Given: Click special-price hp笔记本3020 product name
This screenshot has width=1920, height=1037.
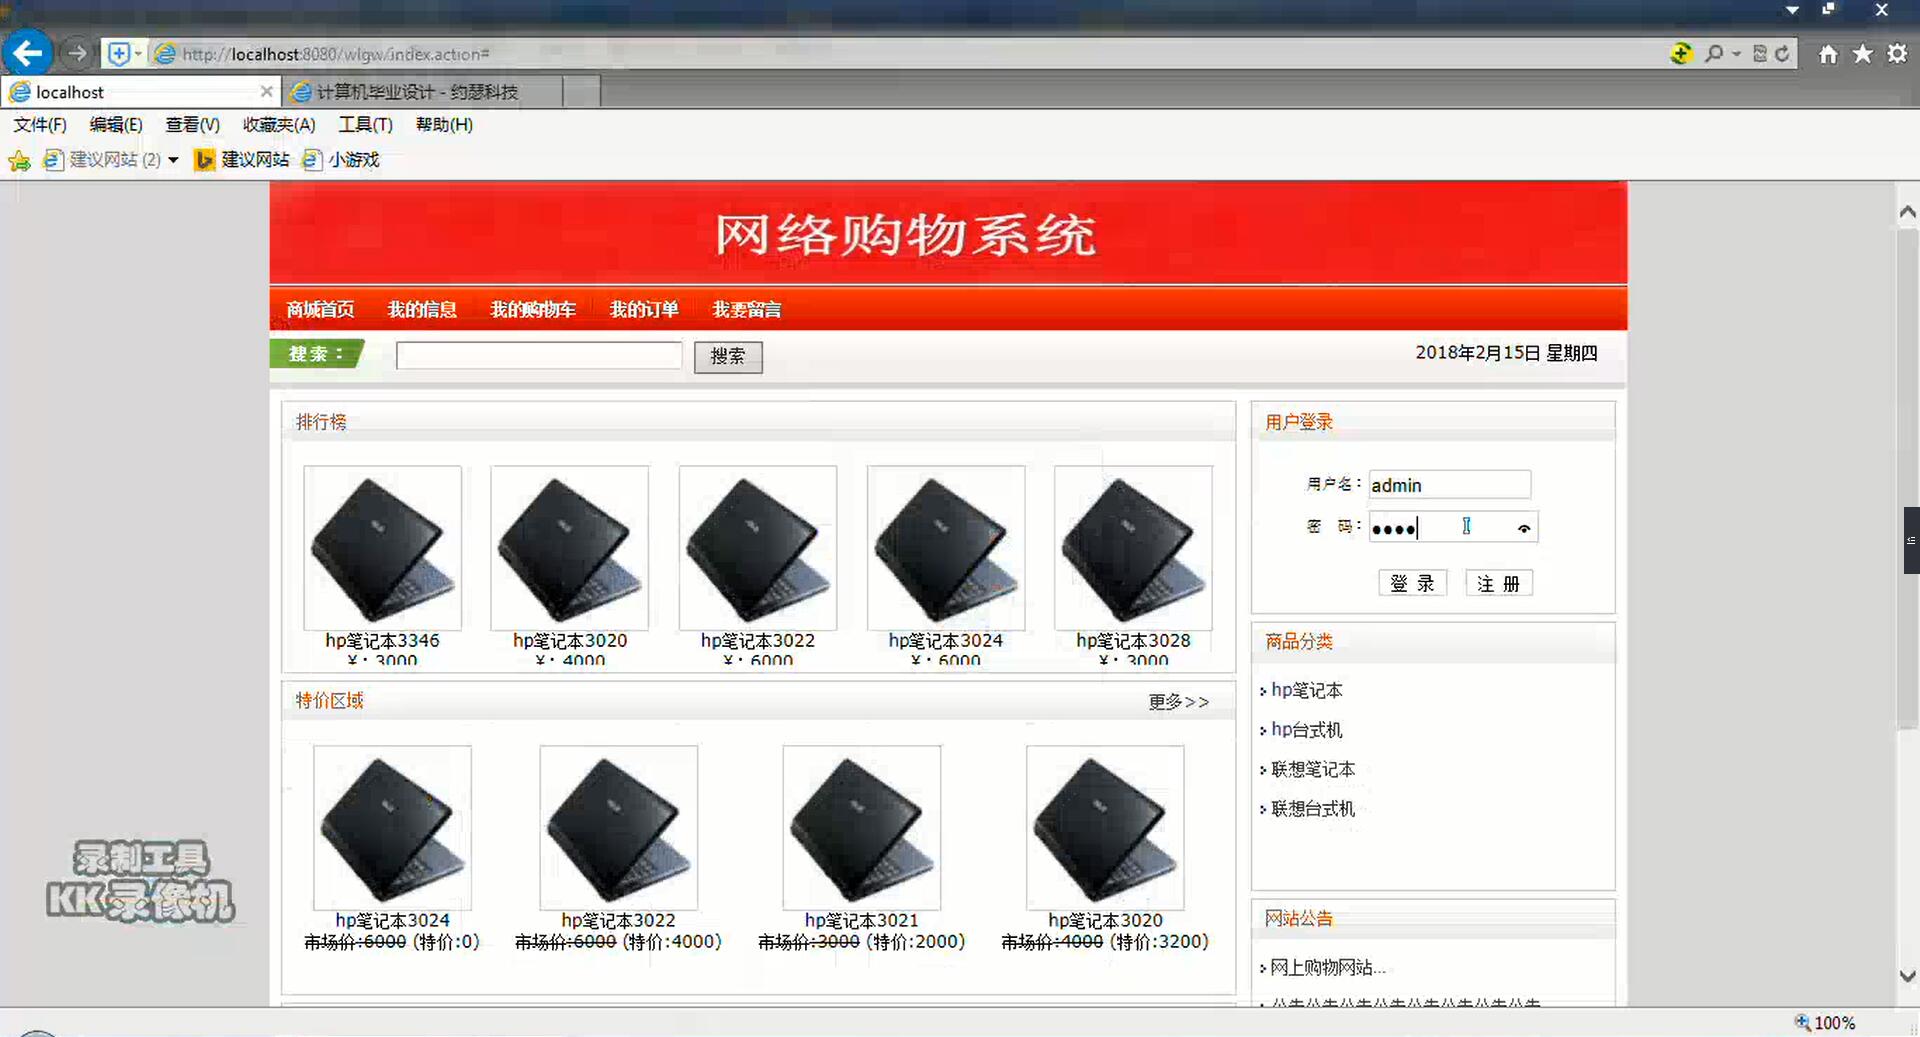Looking at the screenshot, I should point(1105,920).
